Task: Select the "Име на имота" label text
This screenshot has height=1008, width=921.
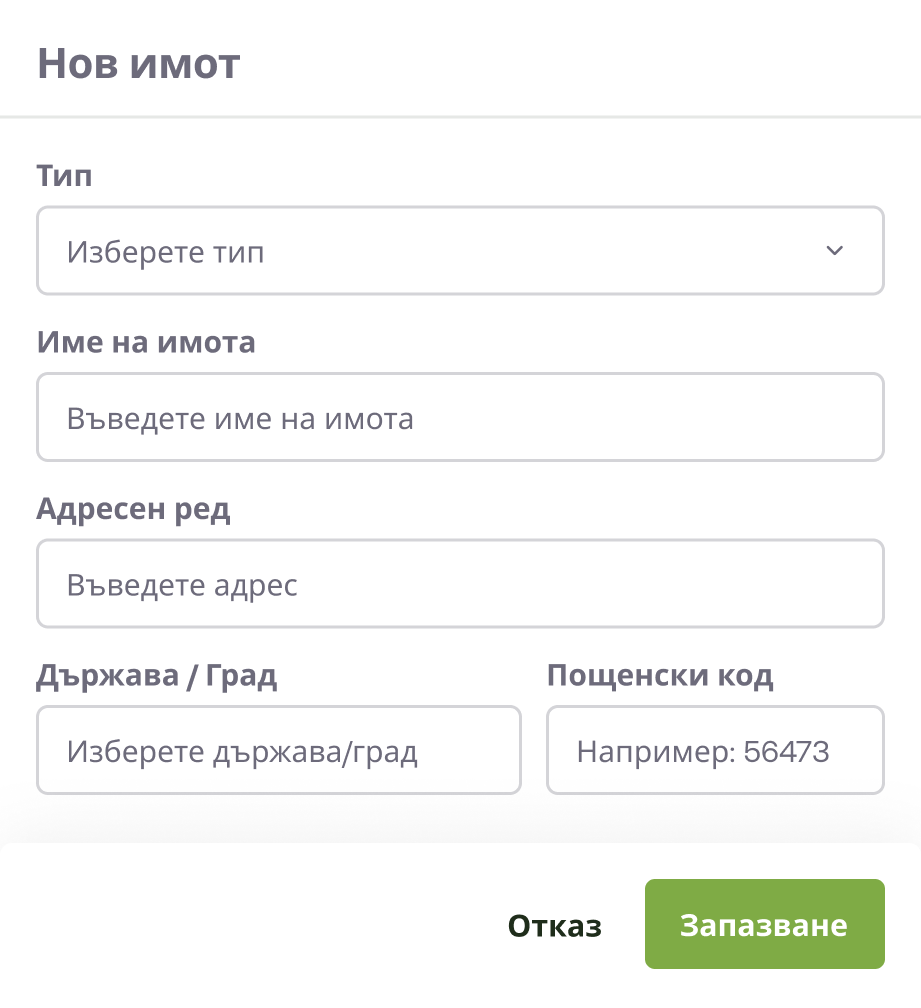Action: coord(146,342)
